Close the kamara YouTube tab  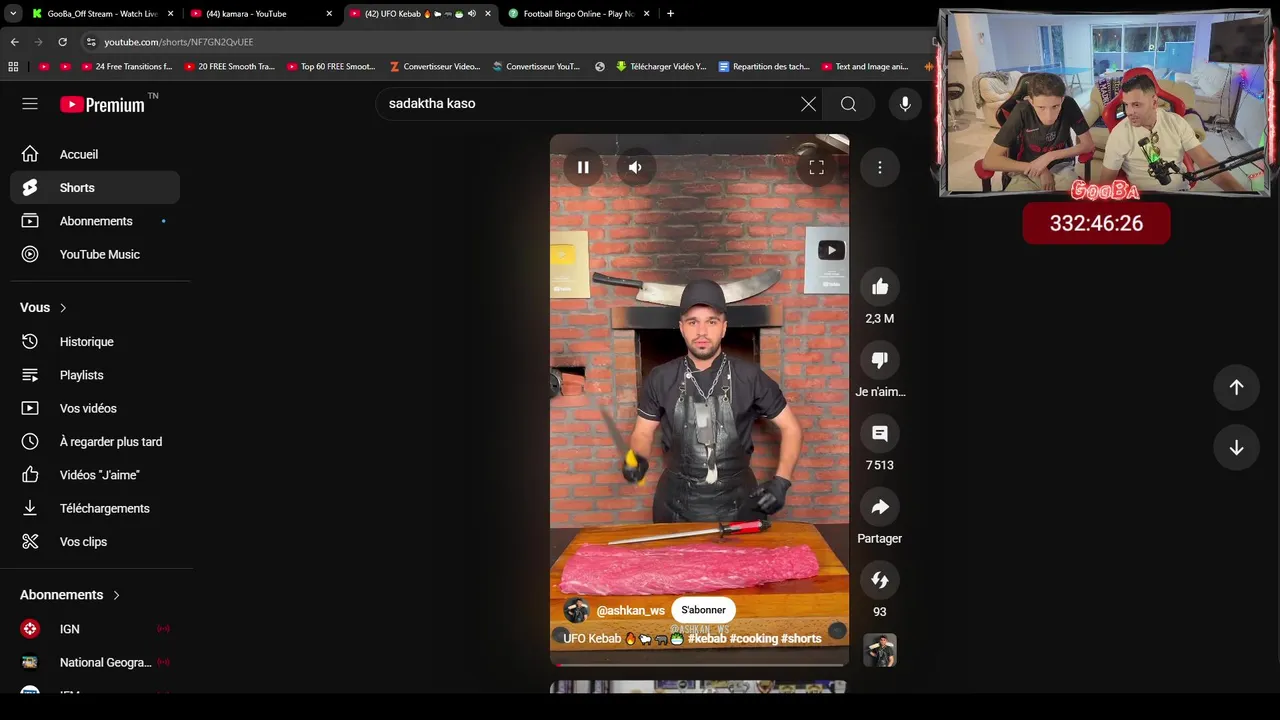pyautogui.click(x=329, y=14)
